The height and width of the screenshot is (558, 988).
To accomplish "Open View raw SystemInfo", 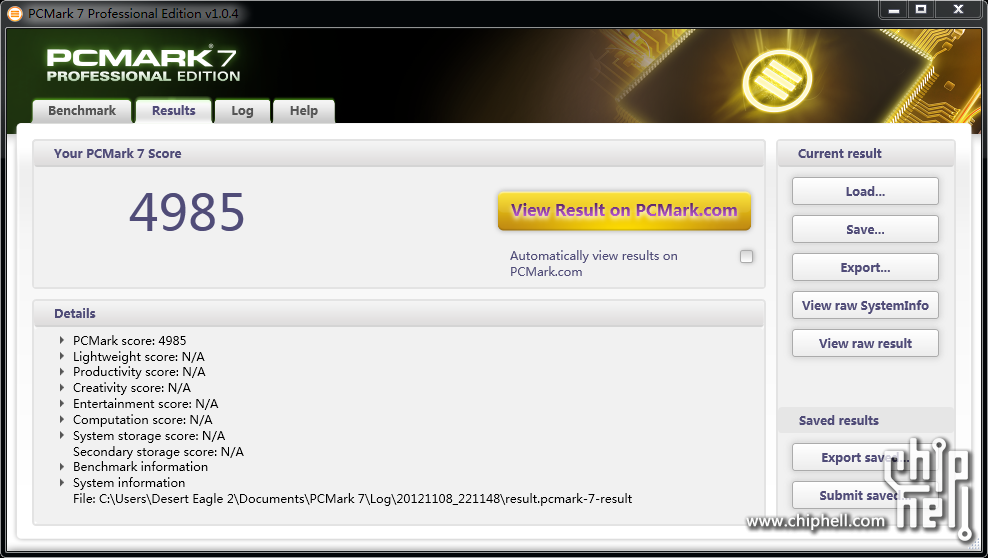I will click(x=865, y=305).
